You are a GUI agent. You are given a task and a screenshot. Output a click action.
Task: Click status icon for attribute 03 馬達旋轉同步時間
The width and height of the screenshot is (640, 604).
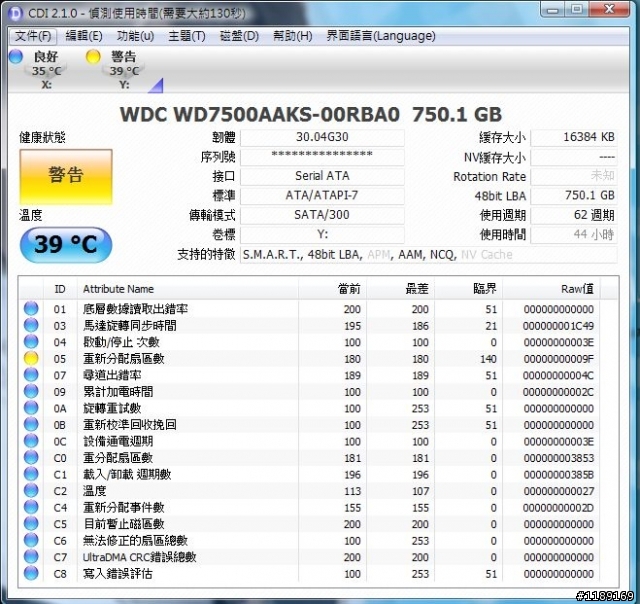(31, 325)
